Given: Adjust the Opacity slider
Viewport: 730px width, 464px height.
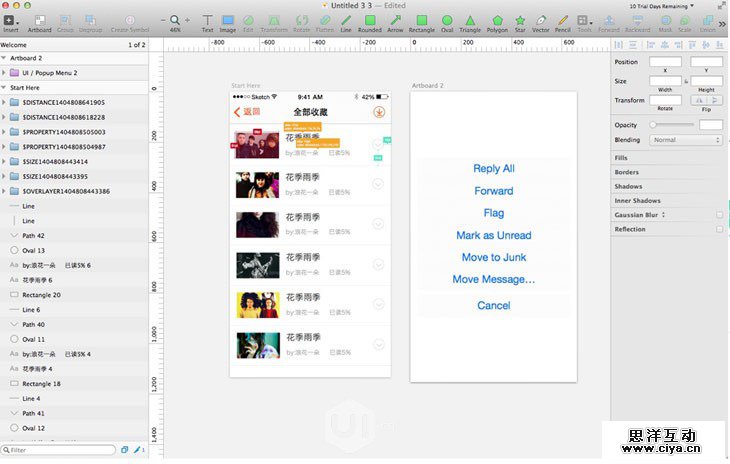Looking at the screenshot, I should [654, 125].
